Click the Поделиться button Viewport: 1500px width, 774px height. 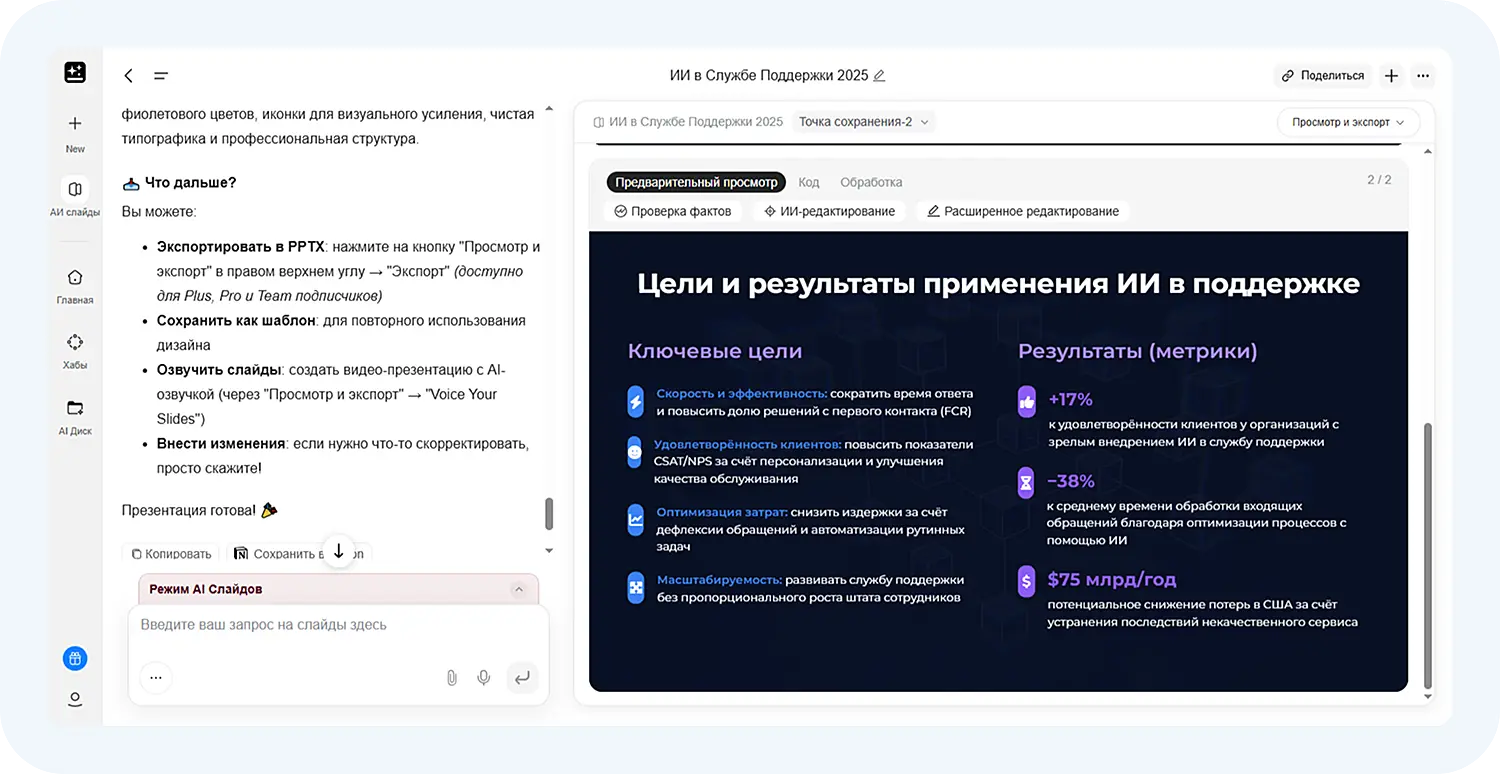[x=1322, y=75]
